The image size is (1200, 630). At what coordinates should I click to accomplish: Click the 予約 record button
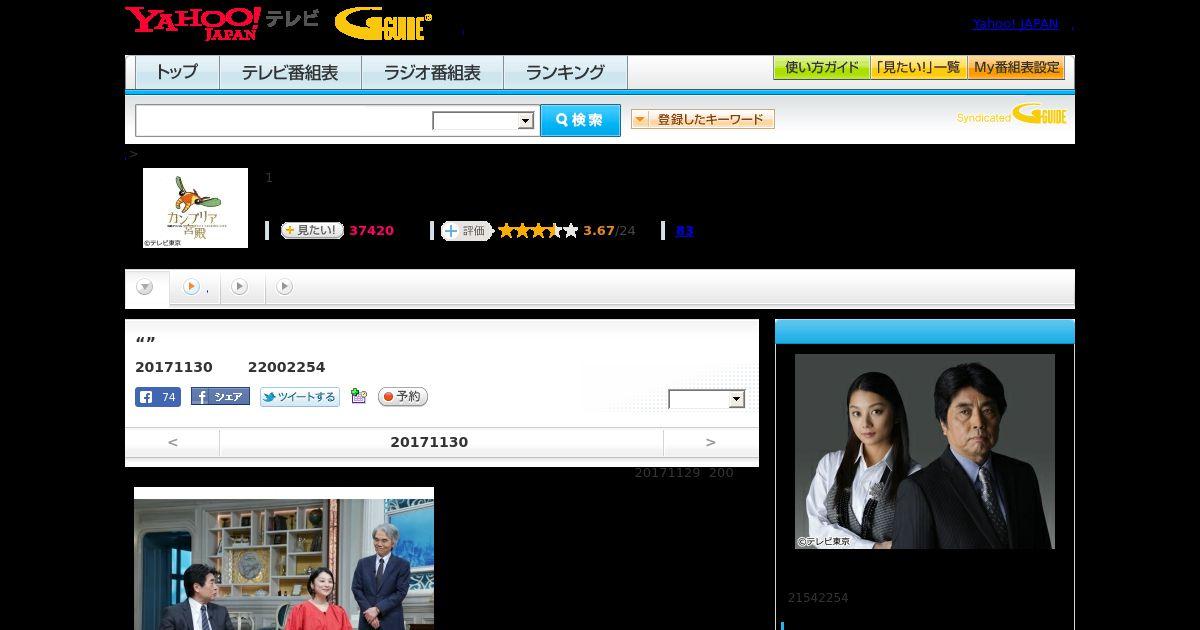point(402,397)
